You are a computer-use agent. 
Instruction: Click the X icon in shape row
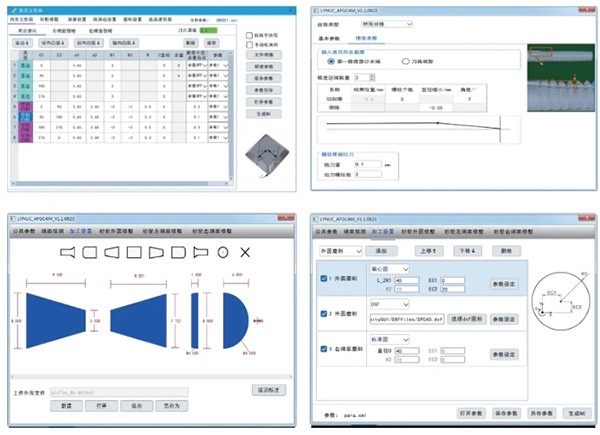[245, 251]
